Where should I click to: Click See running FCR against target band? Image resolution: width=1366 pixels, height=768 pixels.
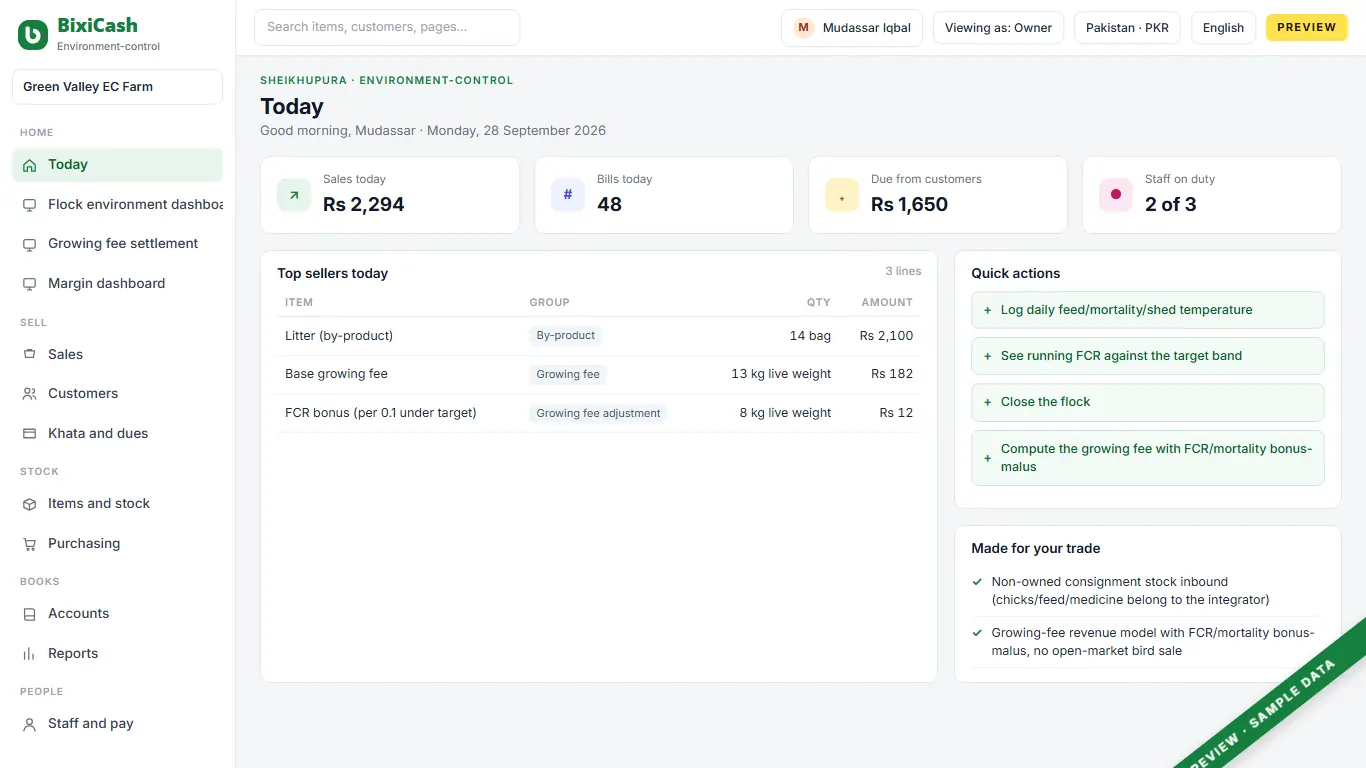point(1148,356)
